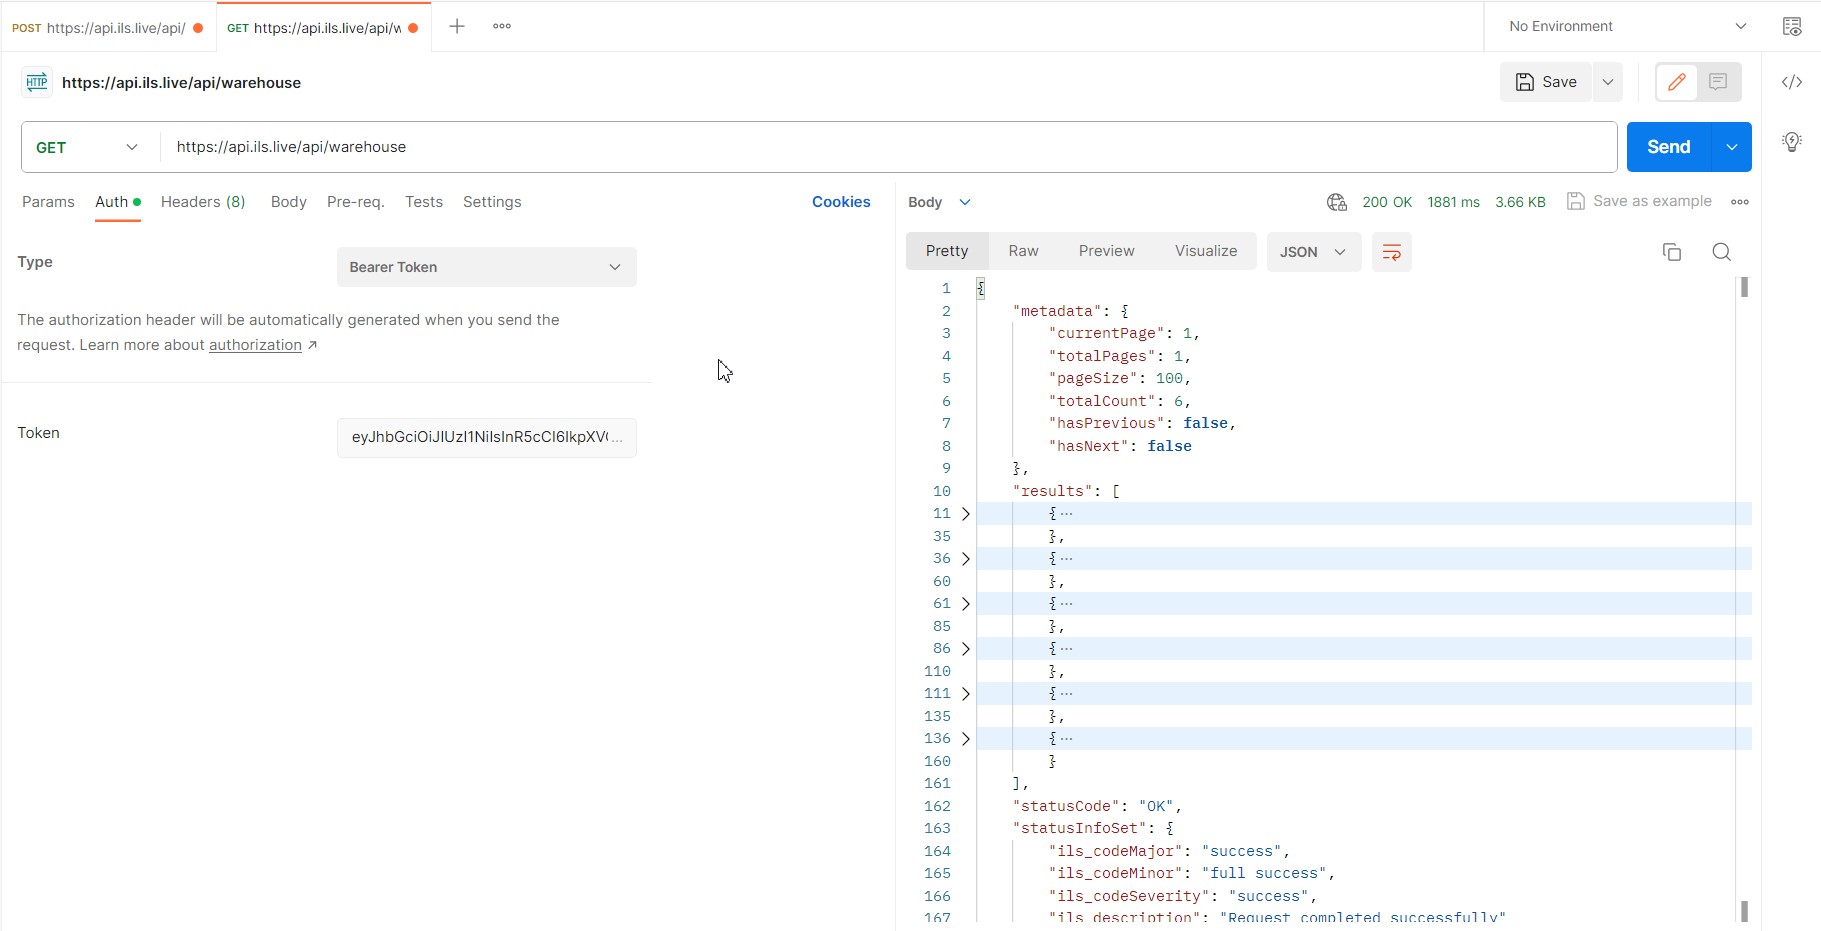Click the request URL input field
This screenshot has height=931, width=1821.
tap(700, 146)
